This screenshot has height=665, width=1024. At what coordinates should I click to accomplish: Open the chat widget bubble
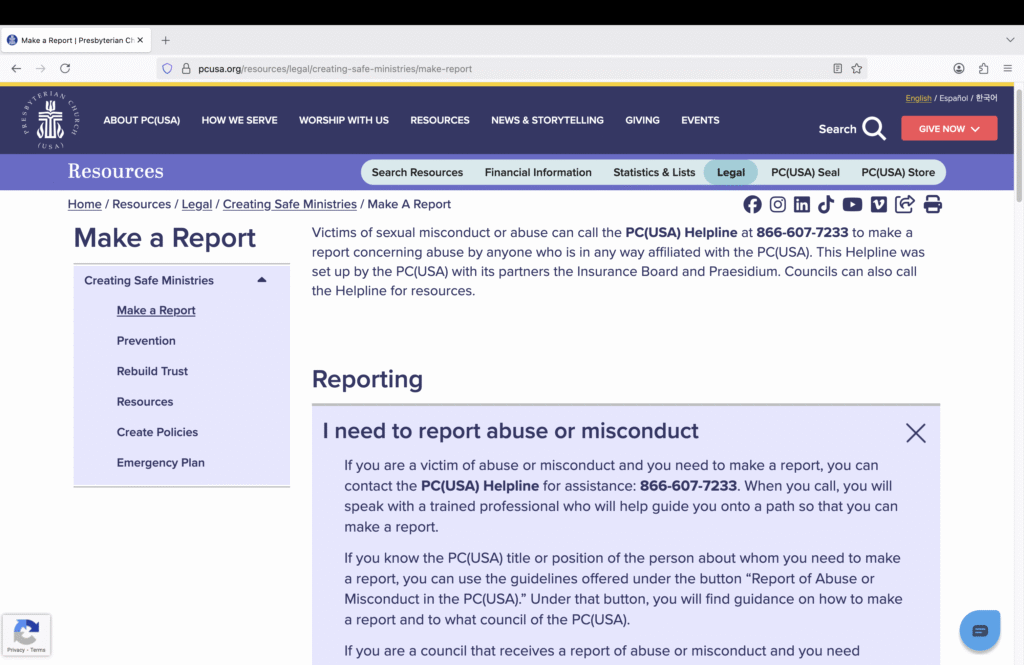[x=979, y=630]
